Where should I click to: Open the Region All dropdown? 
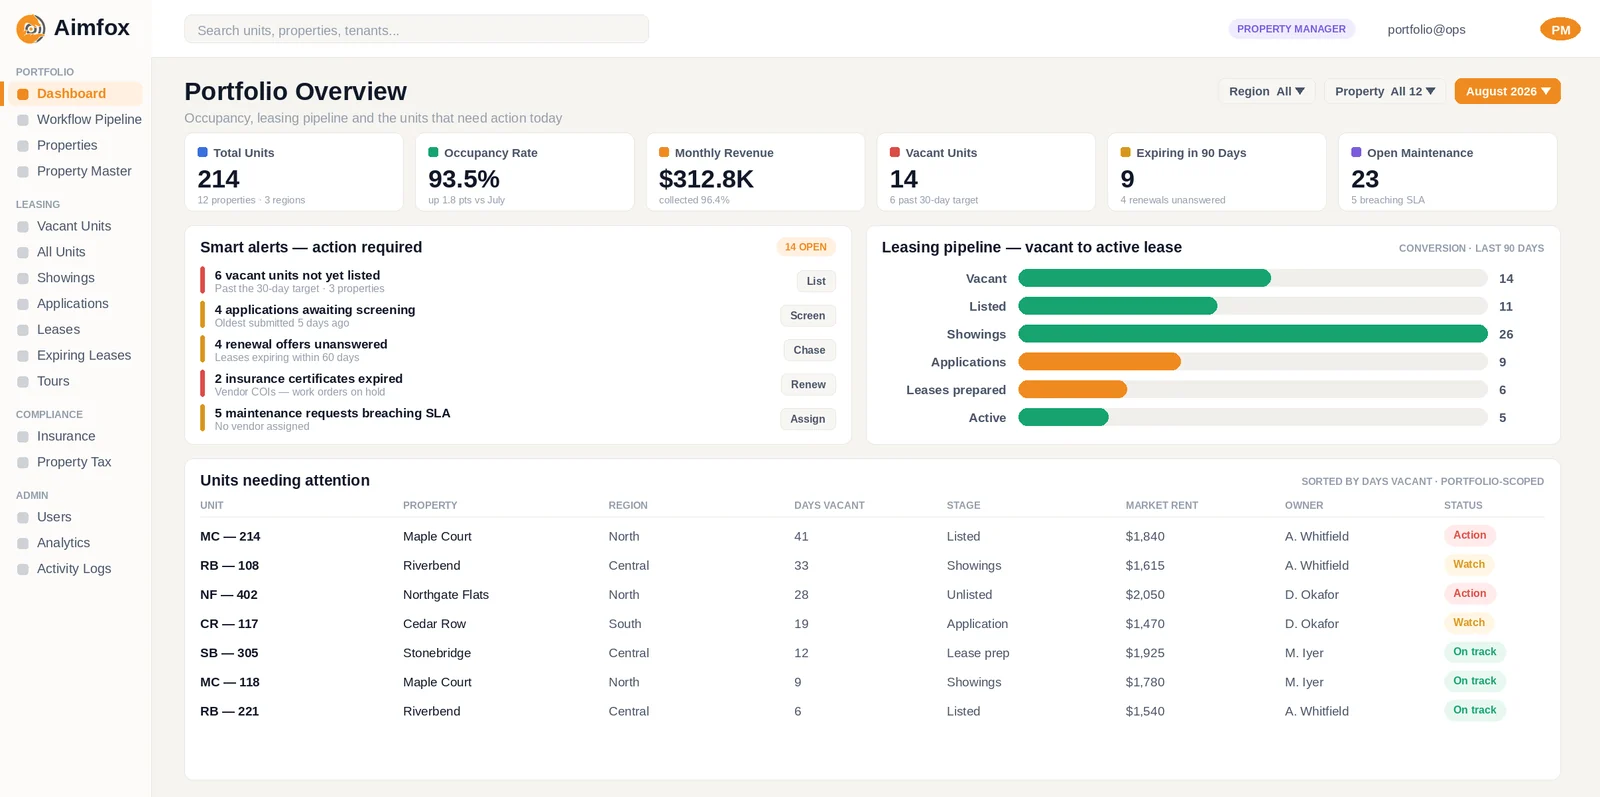tap(1267, 91)
